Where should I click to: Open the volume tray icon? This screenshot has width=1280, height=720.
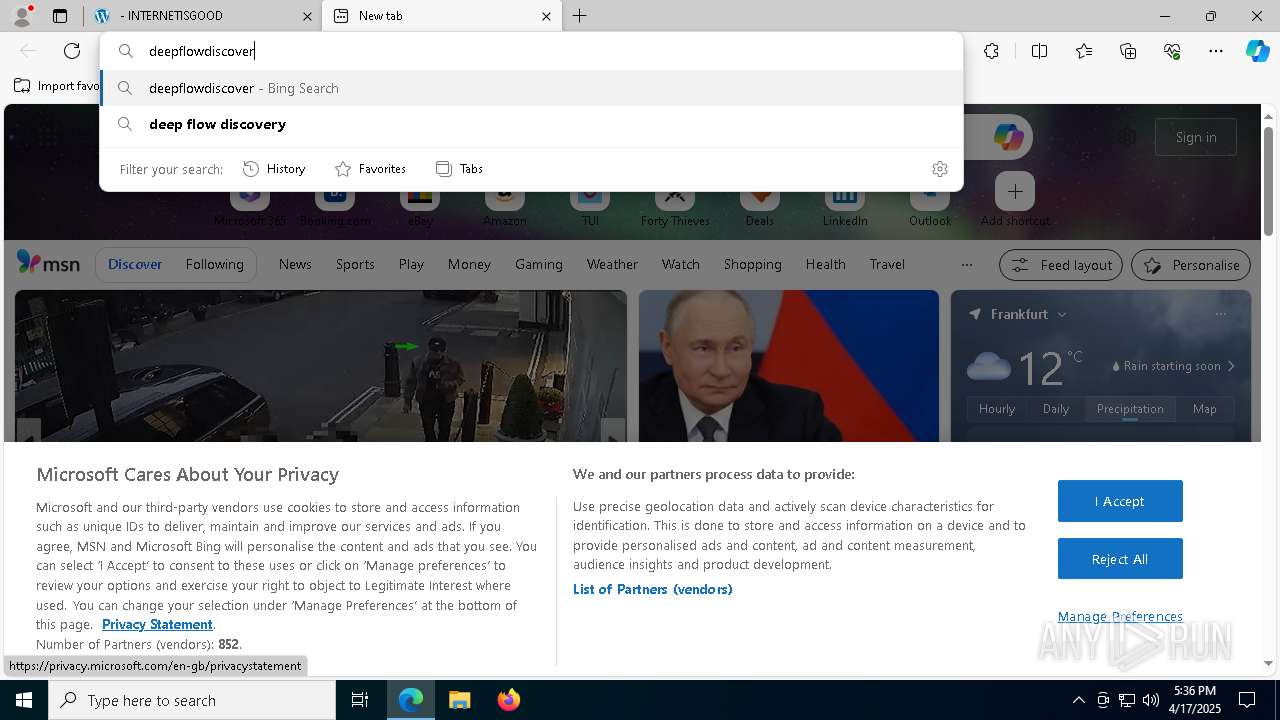[x=1150, y=700]
